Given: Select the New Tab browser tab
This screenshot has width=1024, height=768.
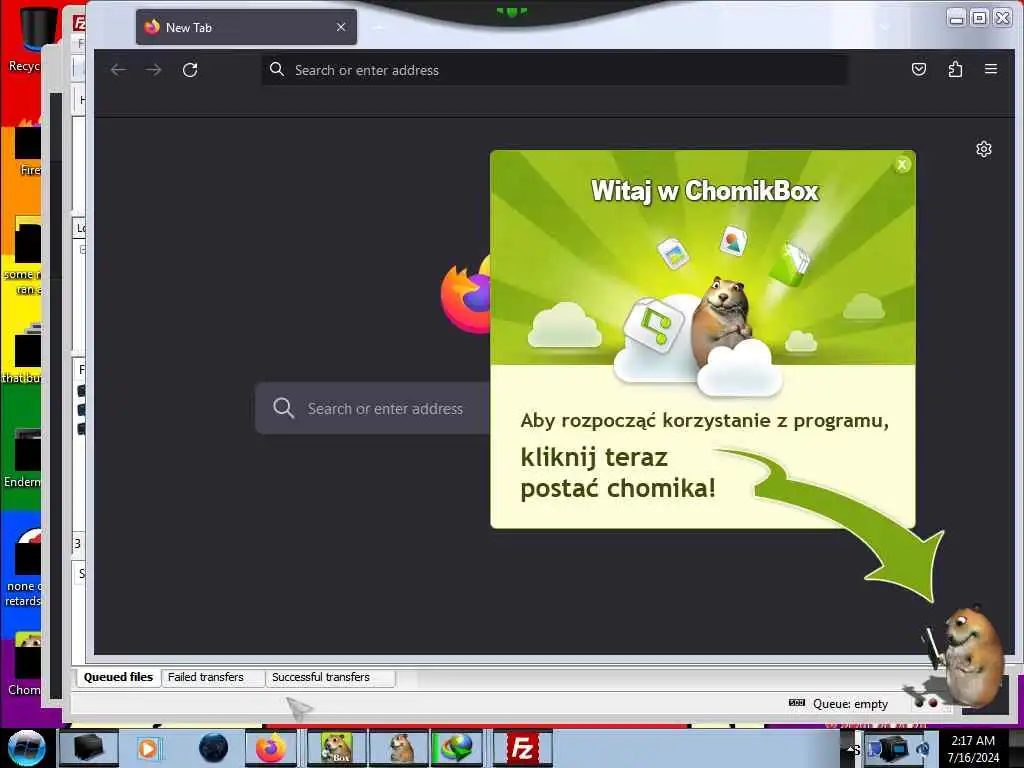Looking at the screenshot, I should coord(246,27).
